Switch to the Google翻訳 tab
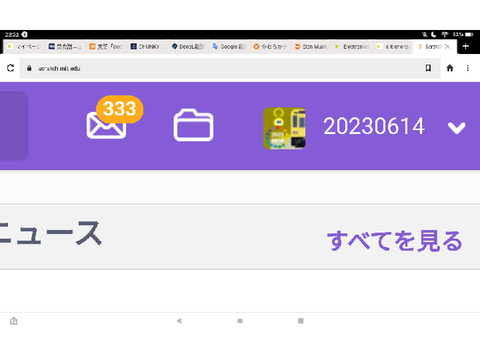Screen dimensions: 480x360 229,46
